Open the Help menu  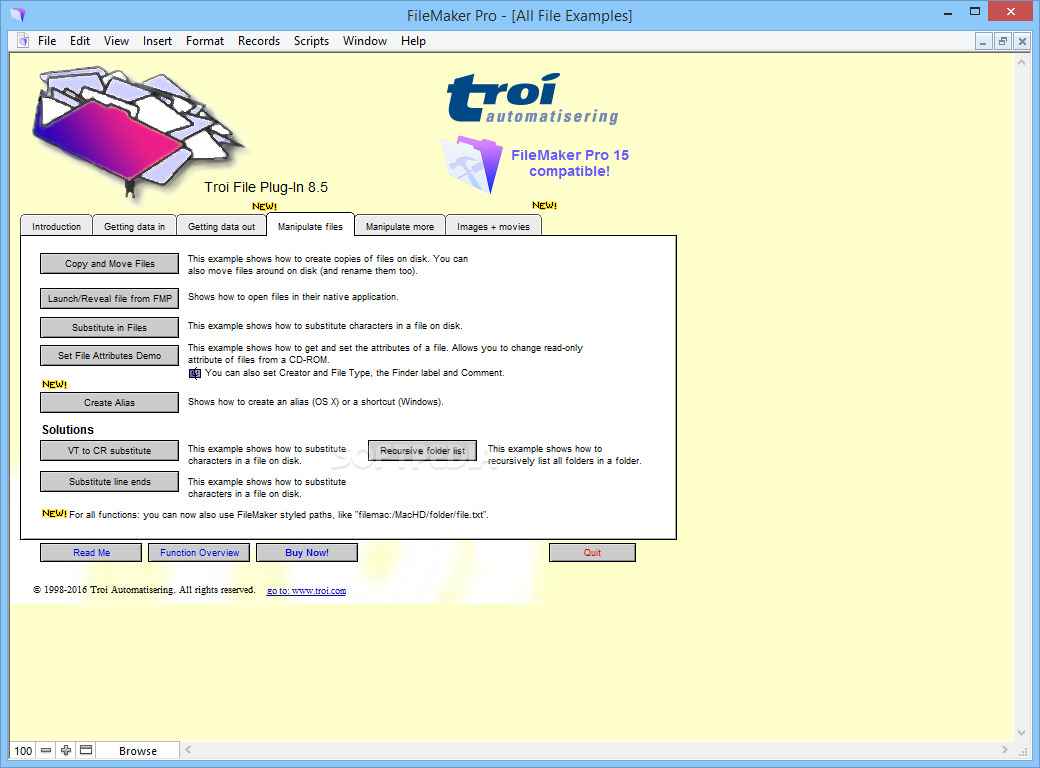click(x=413, y=40)
